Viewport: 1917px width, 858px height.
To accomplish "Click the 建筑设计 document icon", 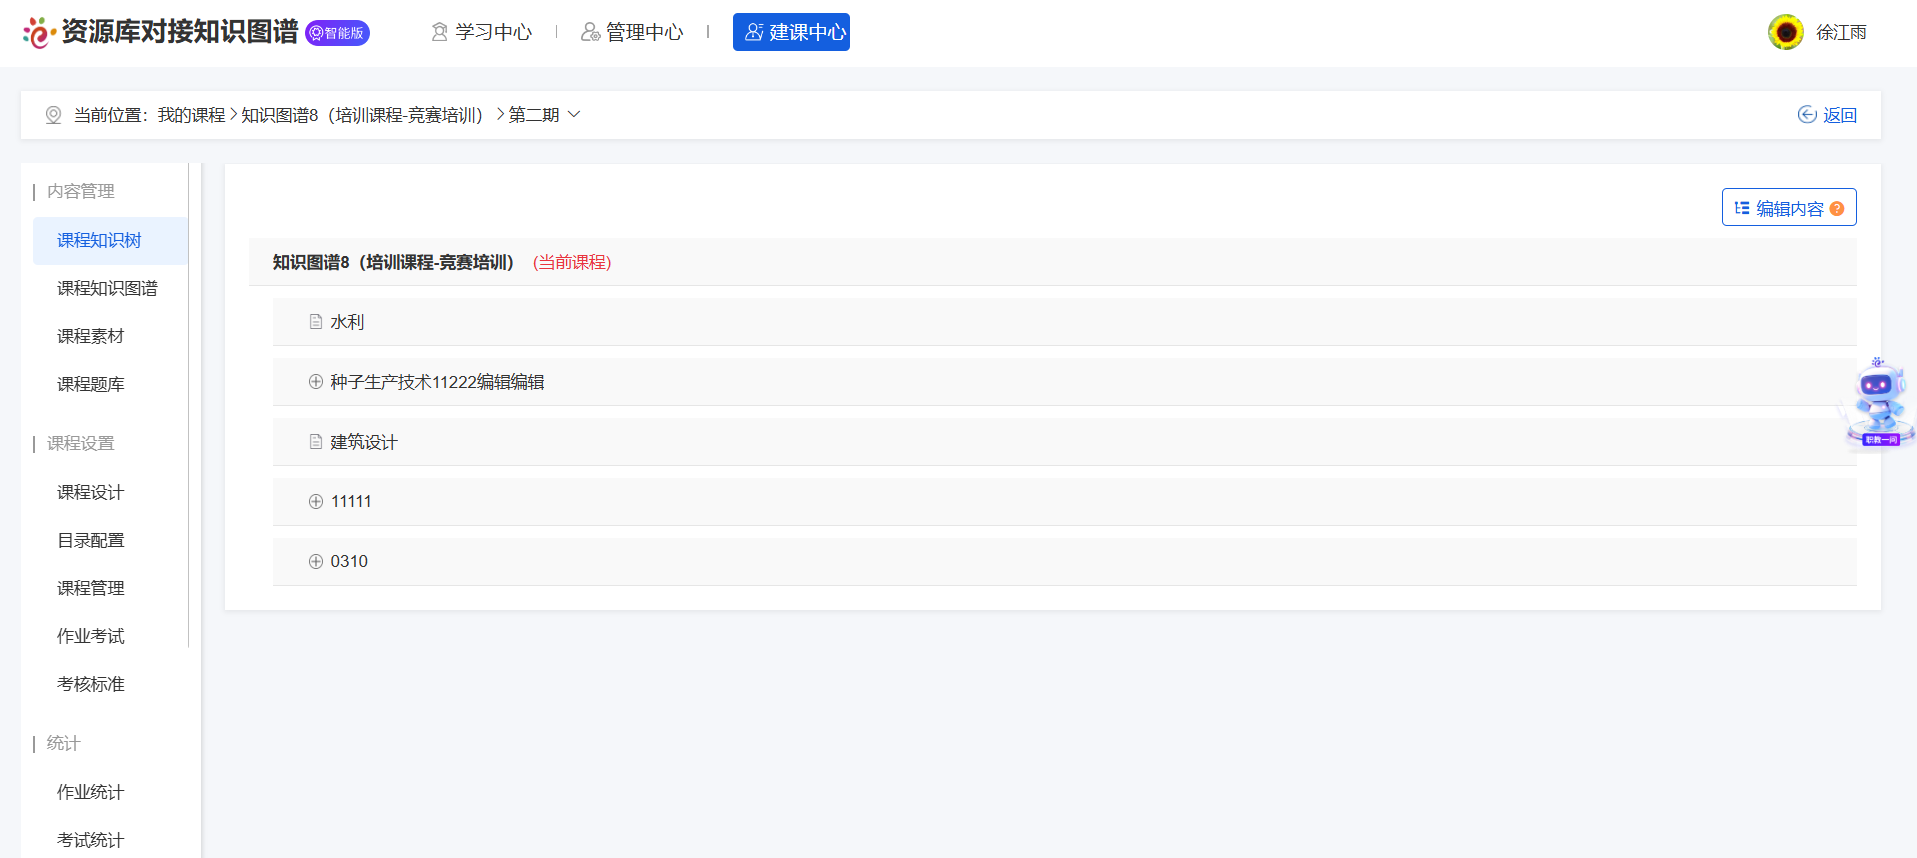I will pyautogui.click(x=316, y=442).
